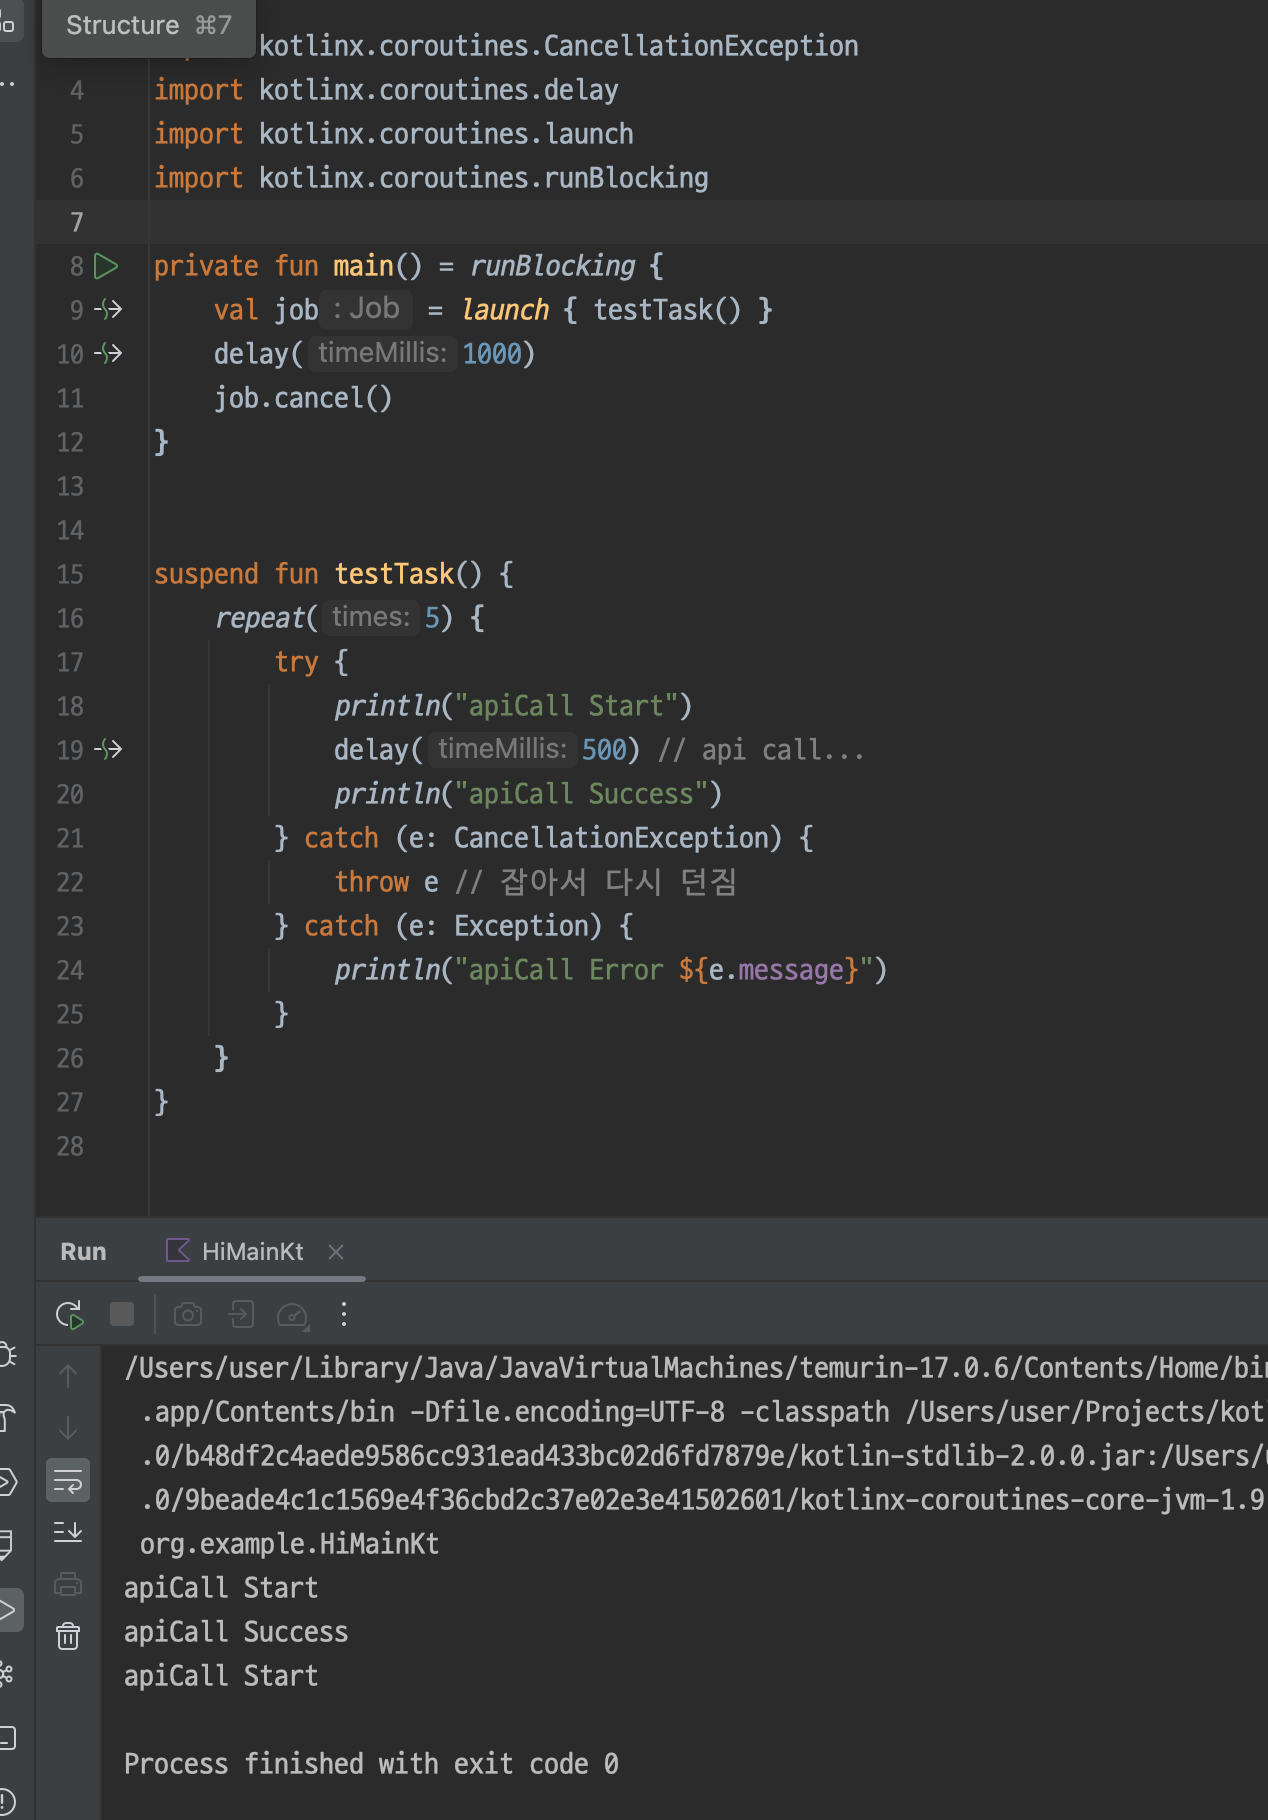Click 'timeMillis:' hint before 500
Image resolution: width=1268 pixels, height=1820 pixels.
(501, 749)
